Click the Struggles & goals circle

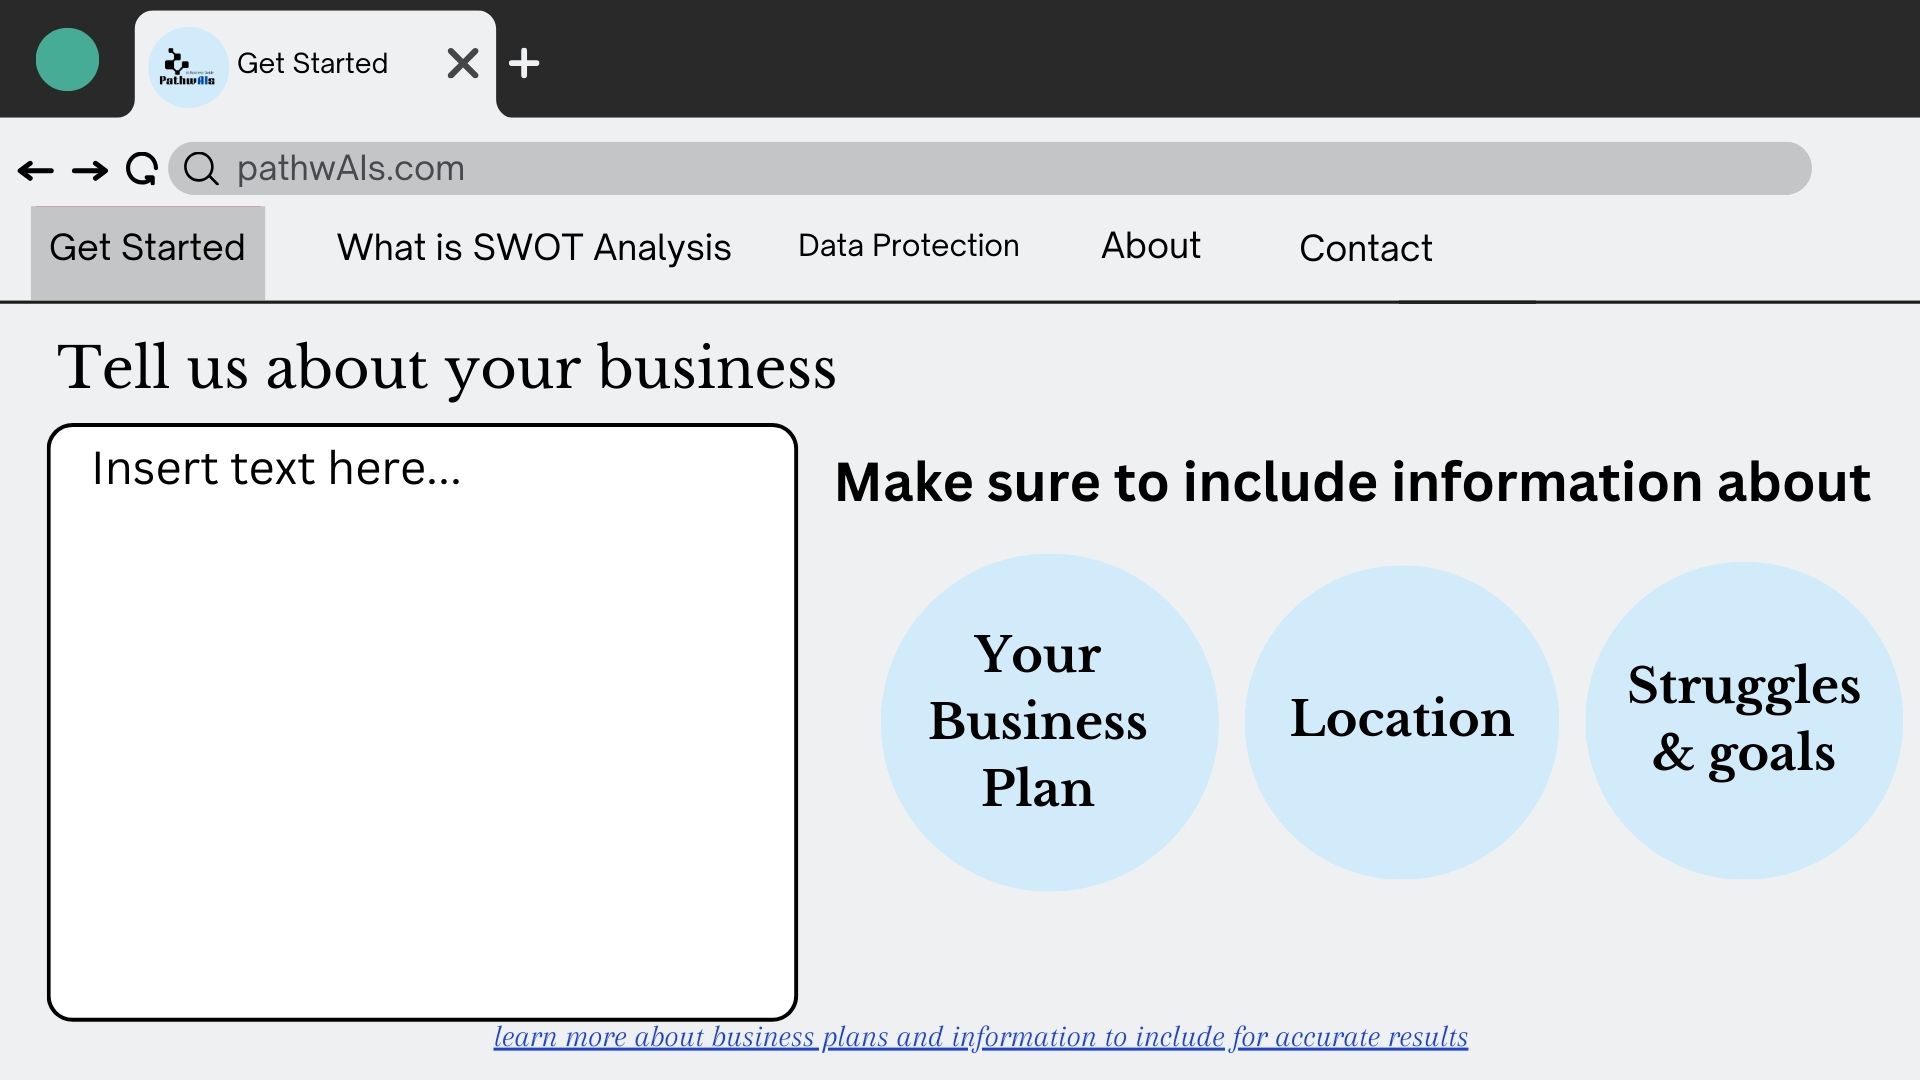tap(1743, 720)
